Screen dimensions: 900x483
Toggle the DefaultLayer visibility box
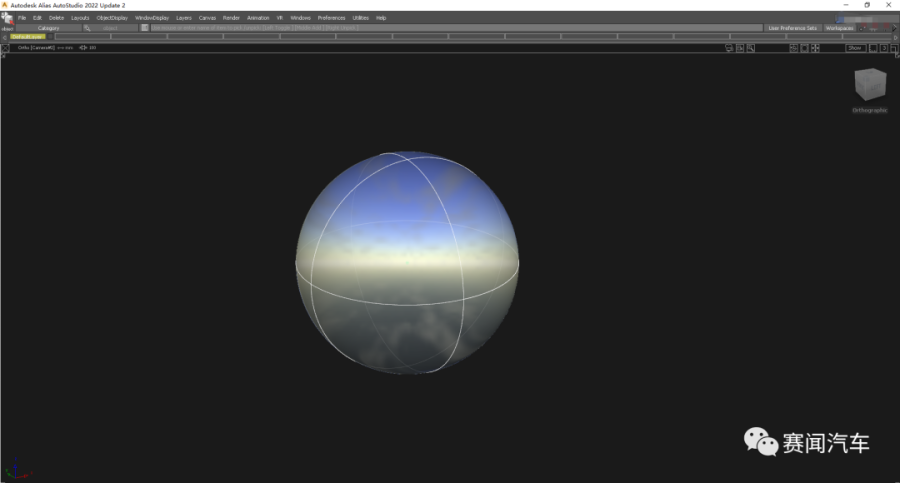[x=50, y=37]
